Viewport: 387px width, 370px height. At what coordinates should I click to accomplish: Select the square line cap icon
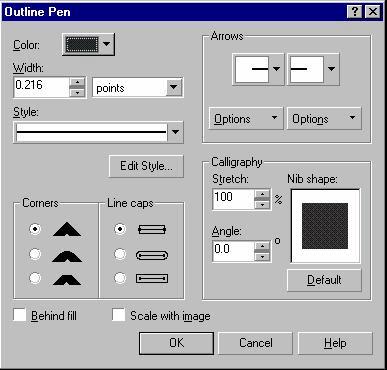click(x=152, y=229)
